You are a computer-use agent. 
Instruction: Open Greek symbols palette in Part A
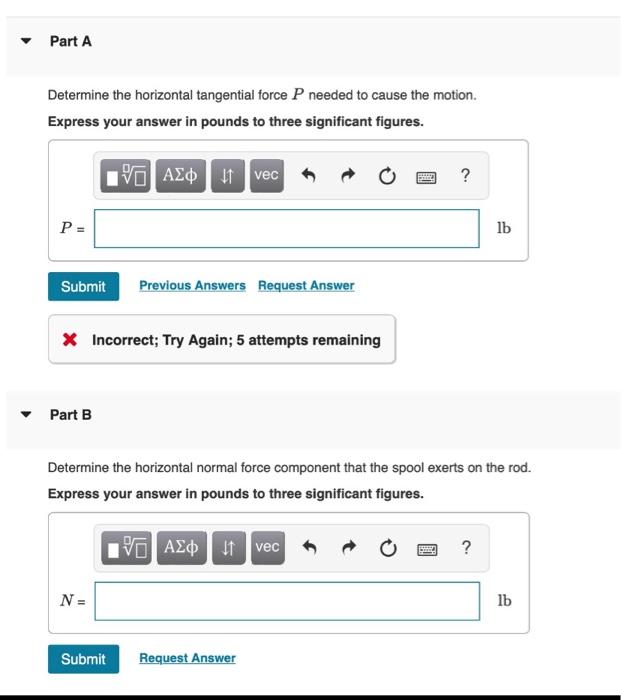[x=180, y=176]
